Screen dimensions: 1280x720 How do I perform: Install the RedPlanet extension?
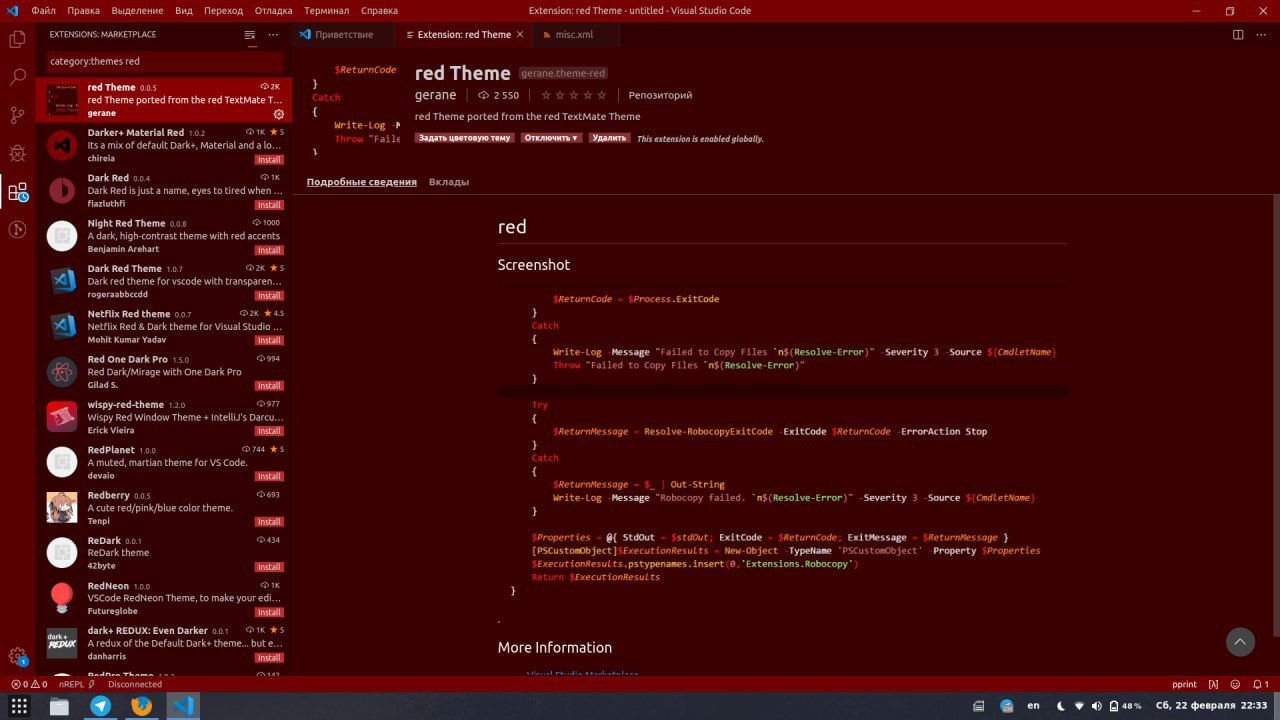point(269,476)
